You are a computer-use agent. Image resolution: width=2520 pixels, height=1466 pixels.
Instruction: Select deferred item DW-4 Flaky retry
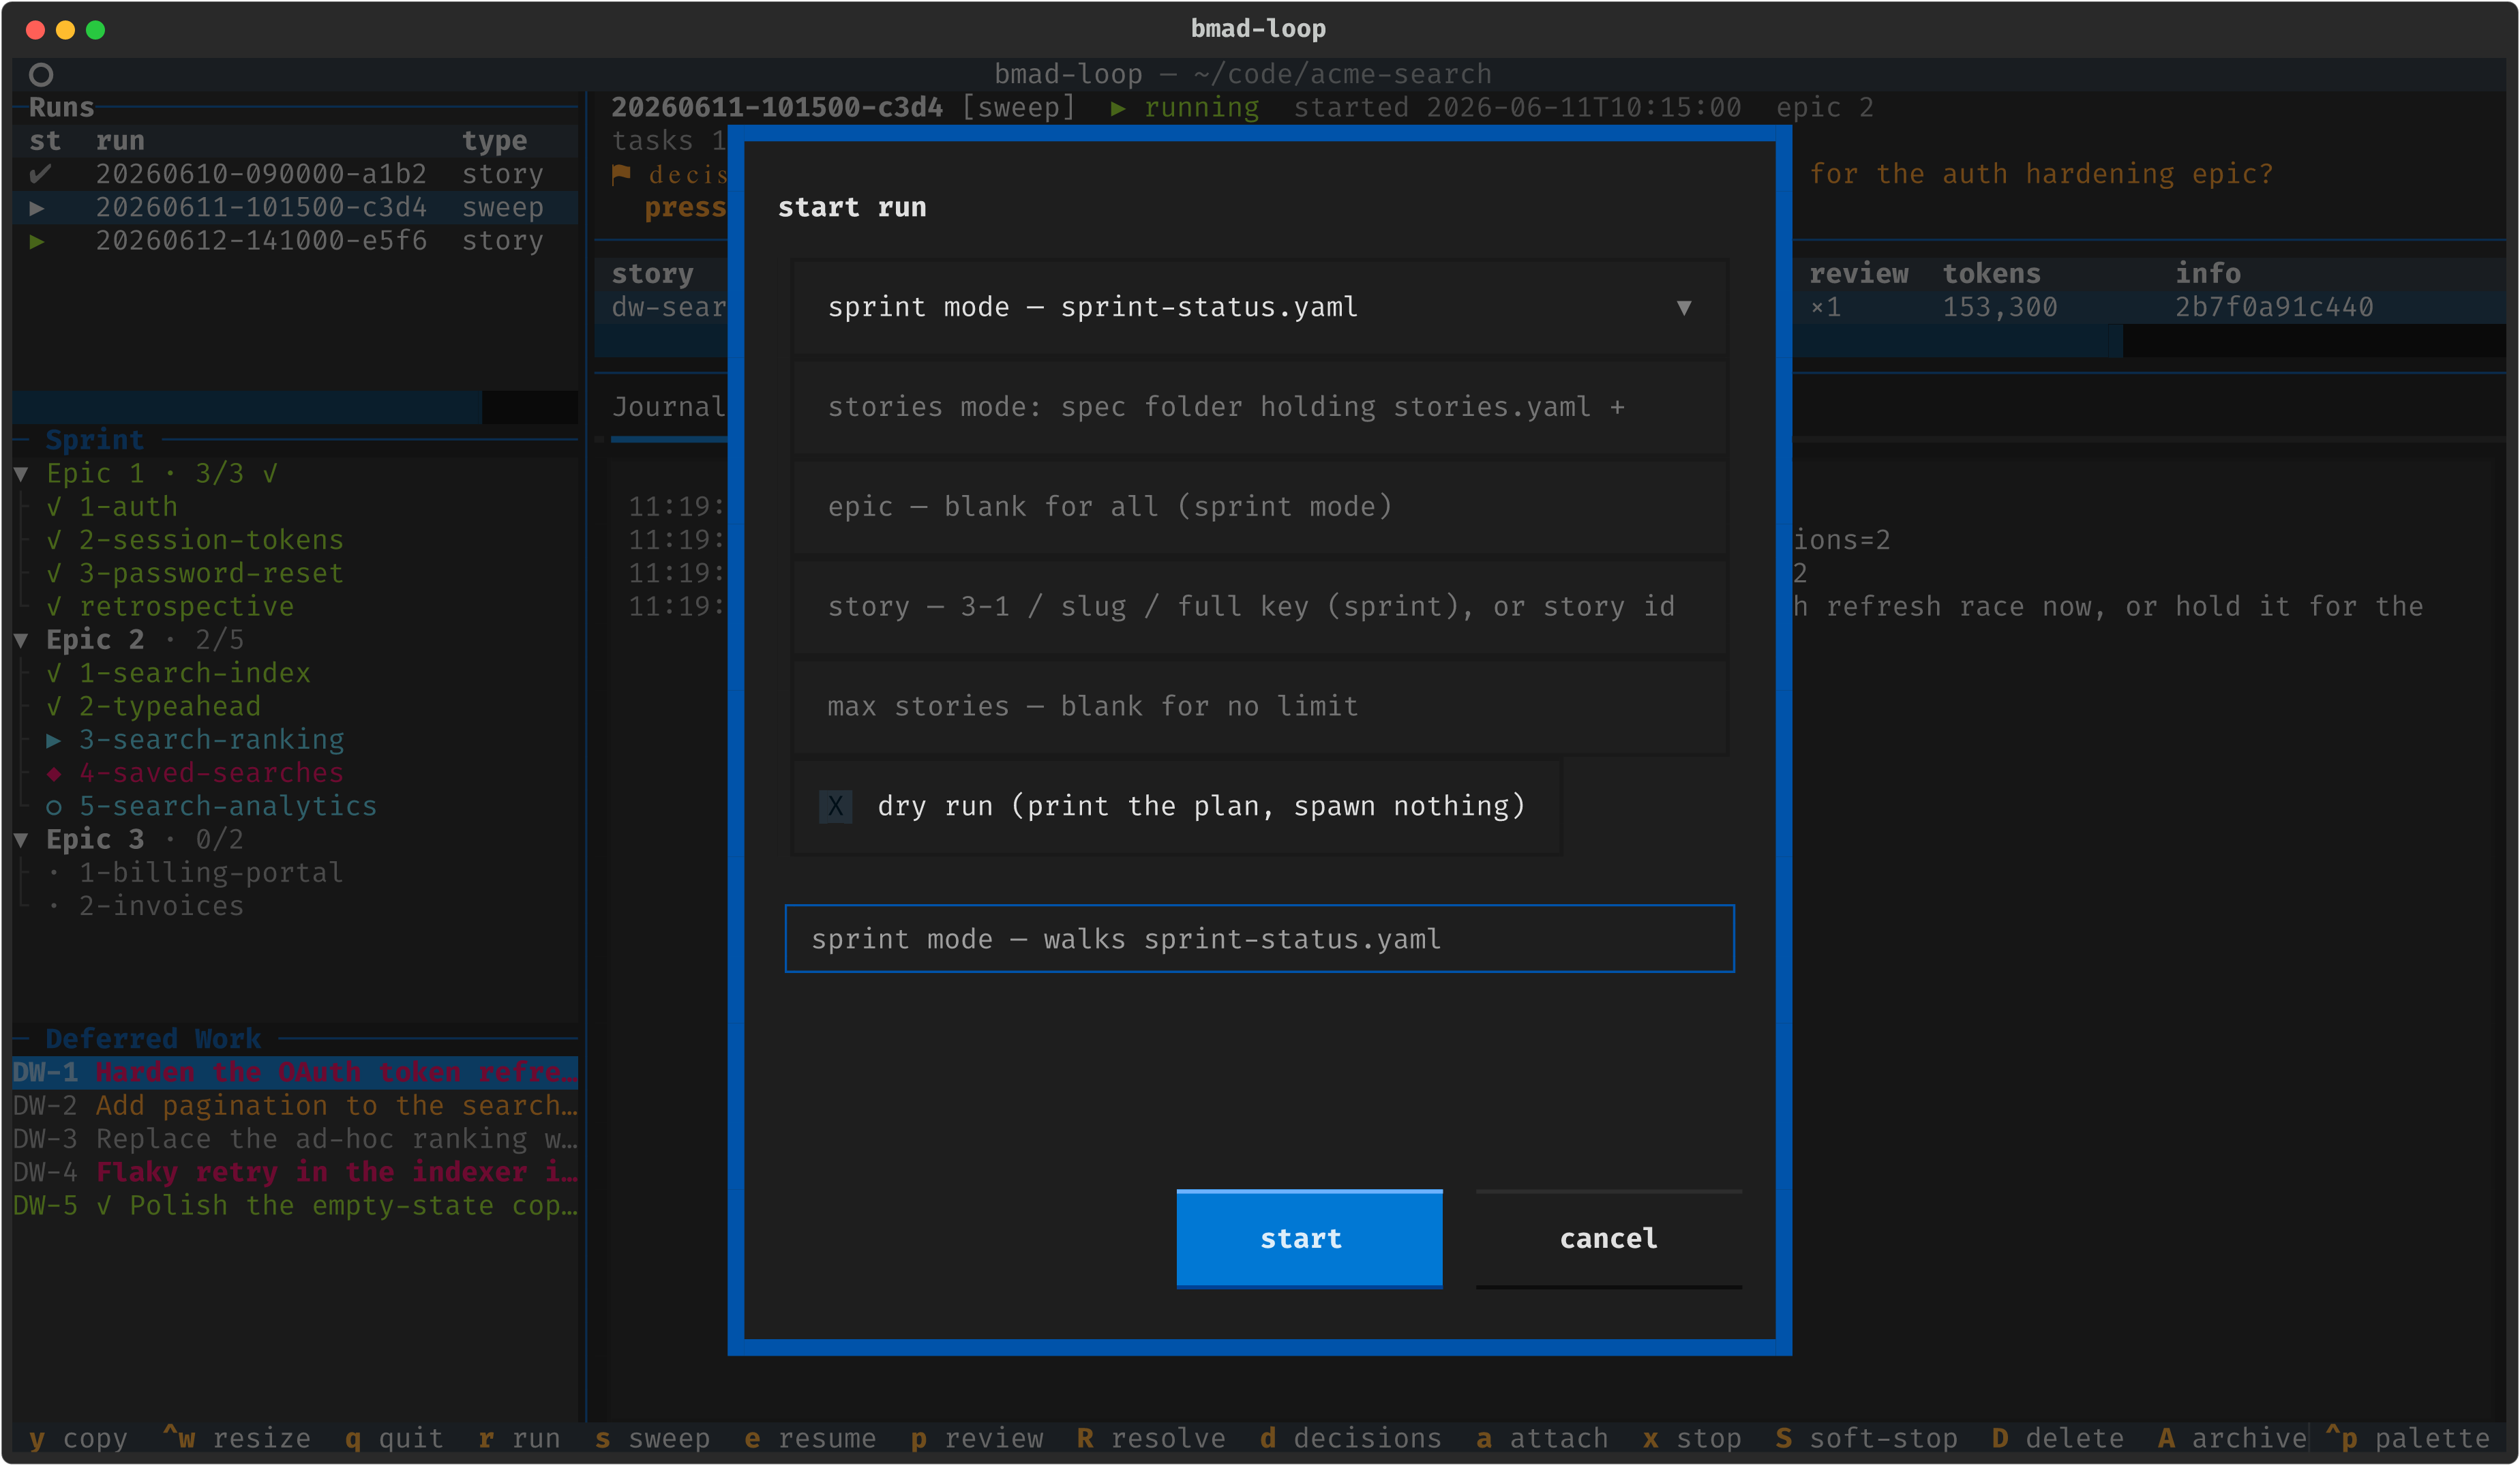coord(295,1172)
